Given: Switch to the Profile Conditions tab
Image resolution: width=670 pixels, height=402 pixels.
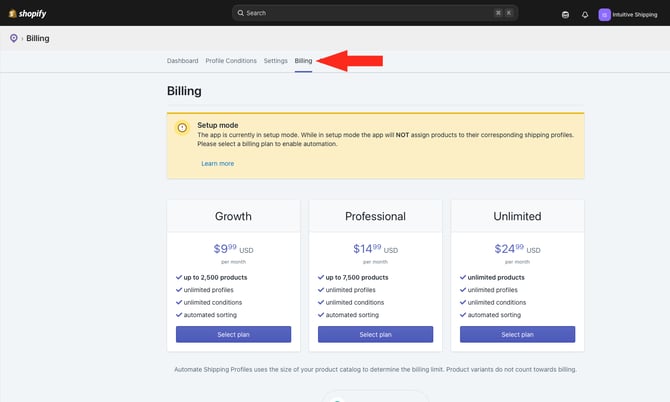Looking at the screenshot, I should (231, 61).
